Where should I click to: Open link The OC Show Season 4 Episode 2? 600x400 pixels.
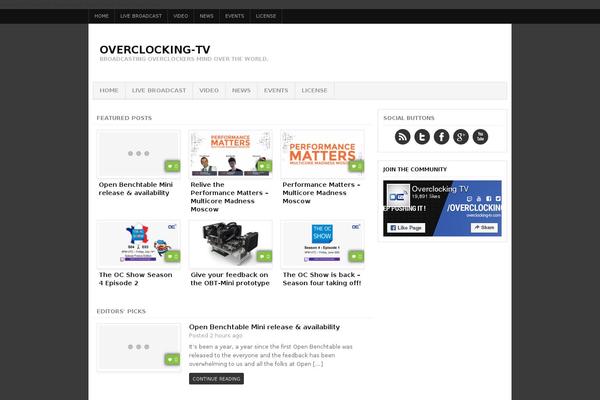click(x=135, y=279)
